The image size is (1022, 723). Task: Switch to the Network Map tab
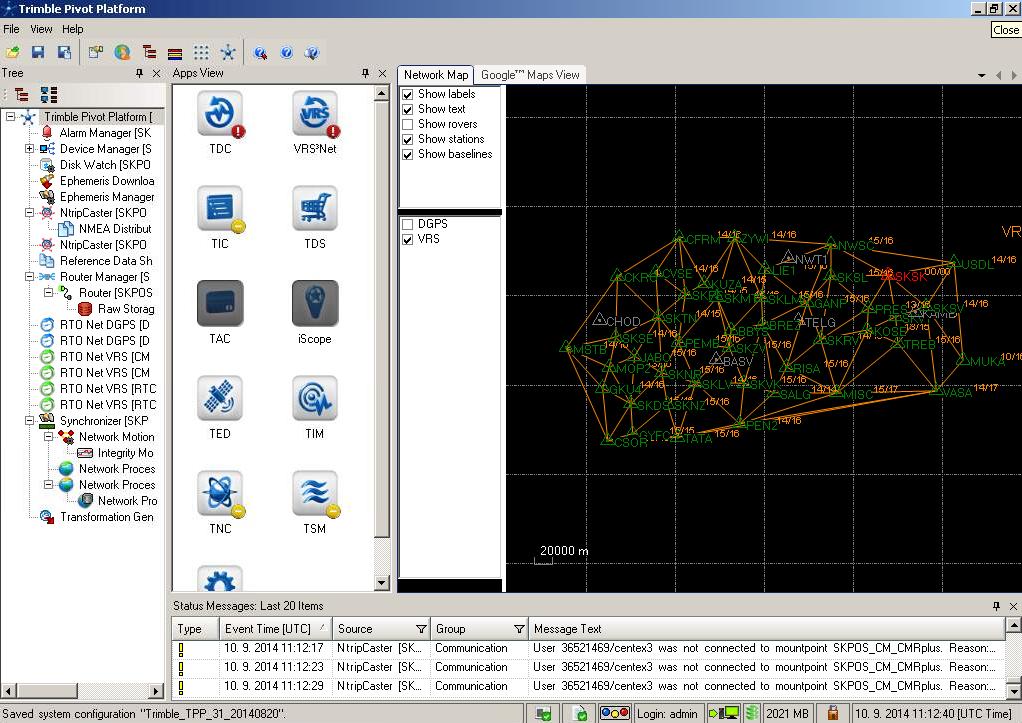click(436, 75)
